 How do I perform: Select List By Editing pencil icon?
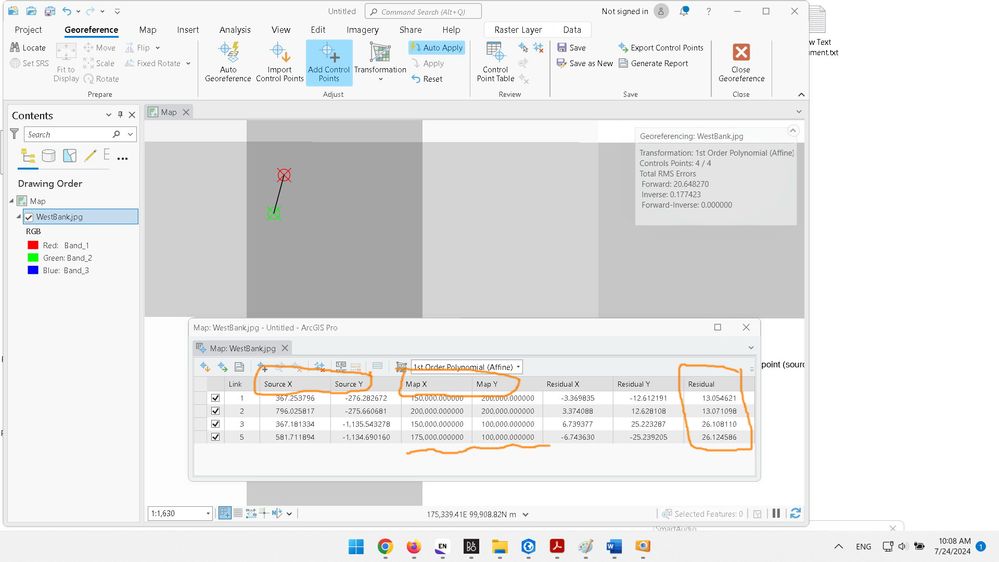tap(90, 155)
